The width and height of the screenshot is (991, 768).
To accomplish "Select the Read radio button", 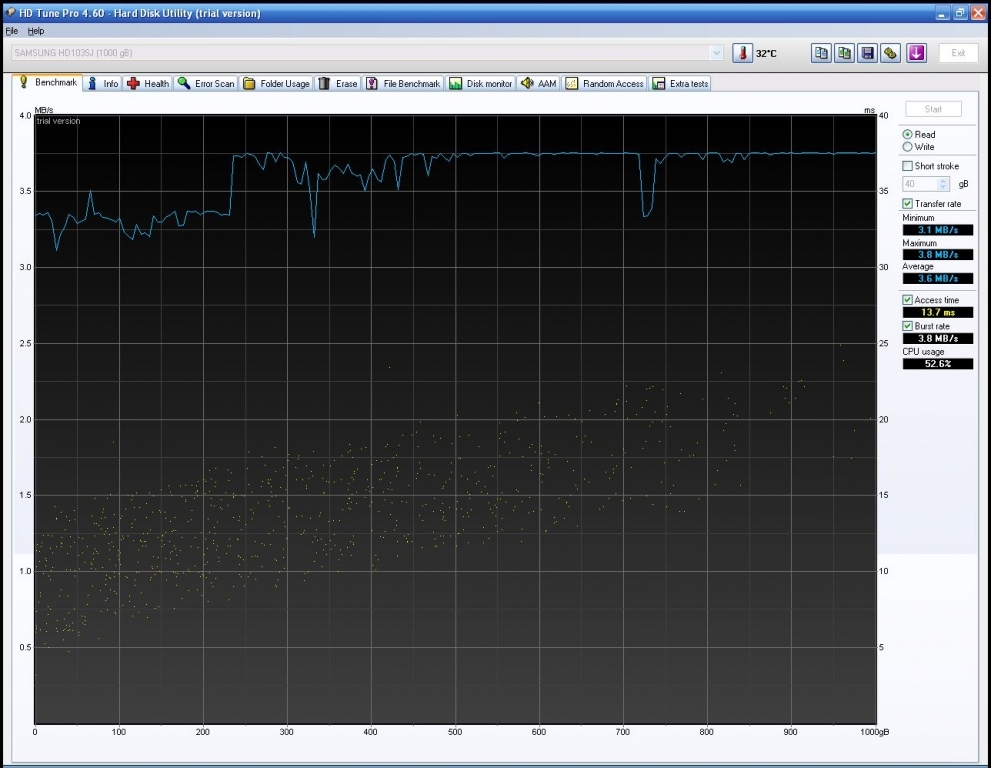I will tap(908, 134).
